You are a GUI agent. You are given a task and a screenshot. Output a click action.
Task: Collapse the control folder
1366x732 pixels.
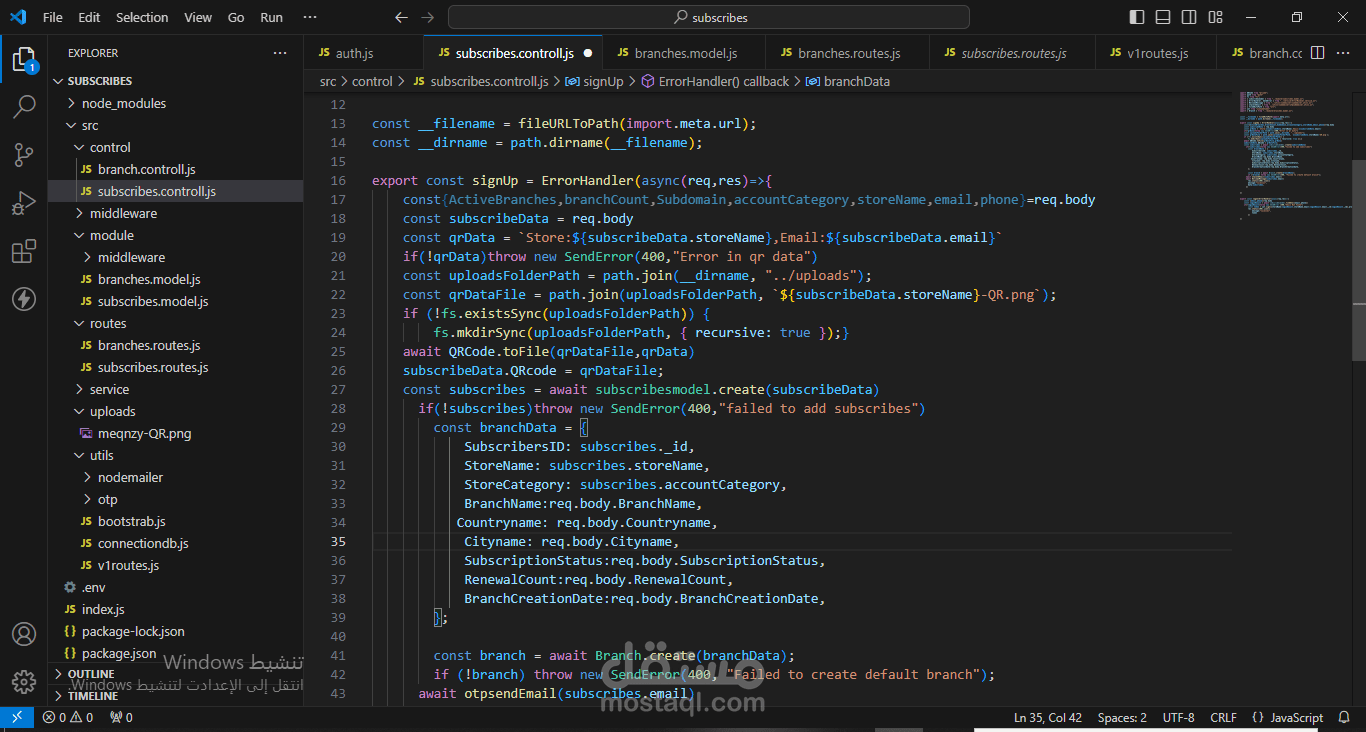175,147
